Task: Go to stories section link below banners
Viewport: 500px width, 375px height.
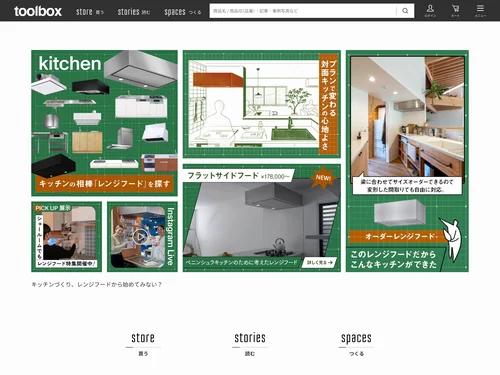Action: (x=250, y=344)
